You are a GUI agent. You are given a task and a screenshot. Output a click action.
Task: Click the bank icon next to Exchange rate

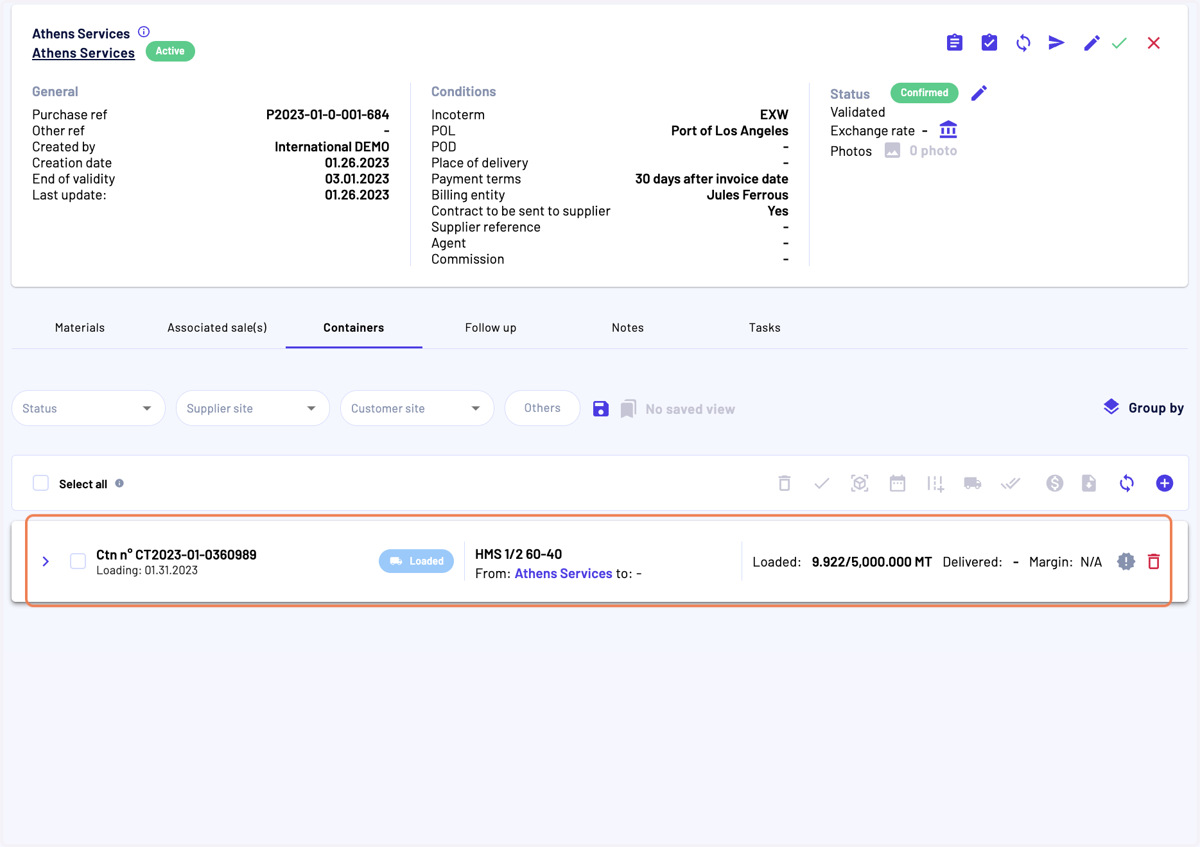948,130
